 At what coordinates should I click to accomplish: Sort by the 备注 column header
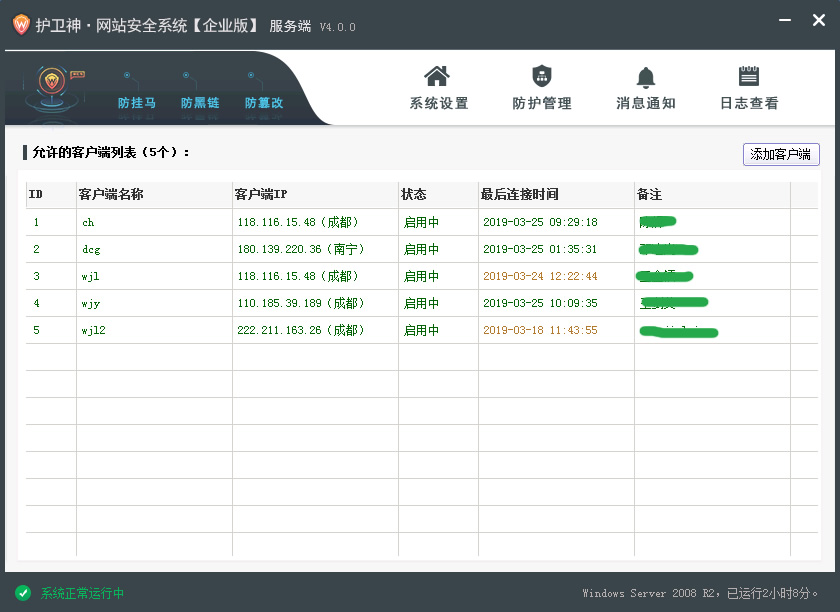712,195
